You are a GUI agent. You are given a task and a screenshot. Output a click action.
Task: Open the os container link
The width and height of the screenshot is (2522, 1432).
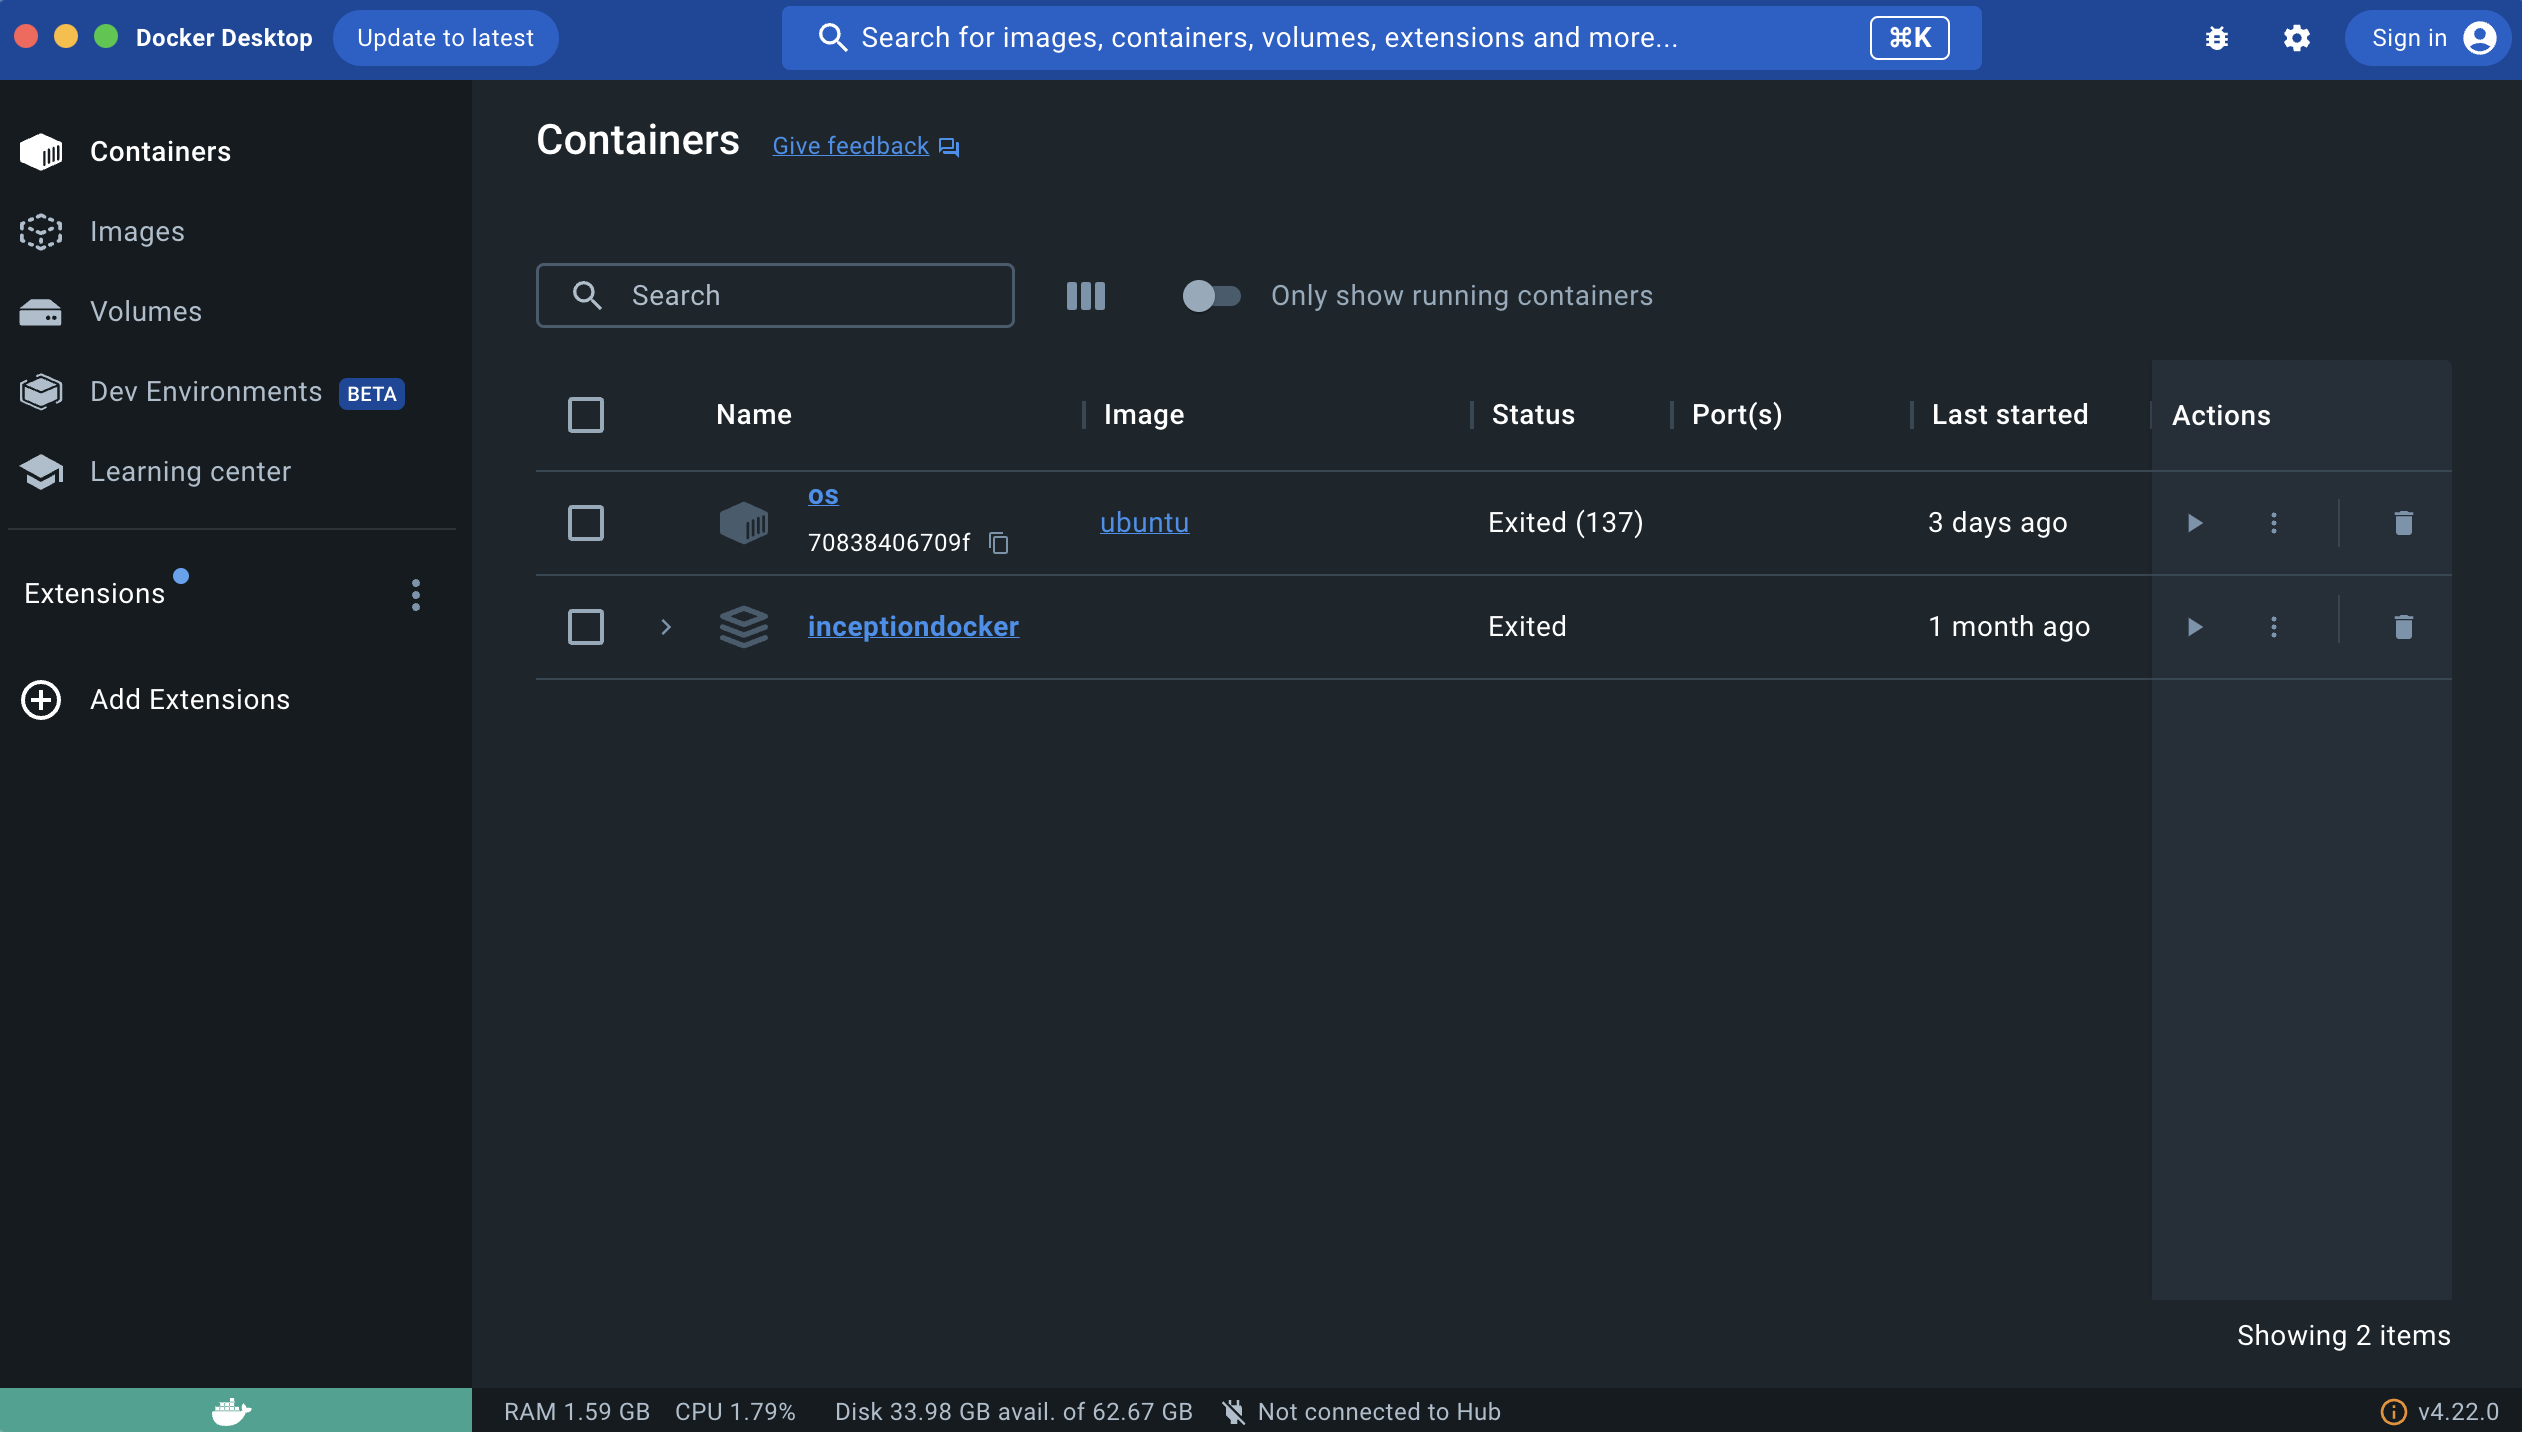coord(823,495)
